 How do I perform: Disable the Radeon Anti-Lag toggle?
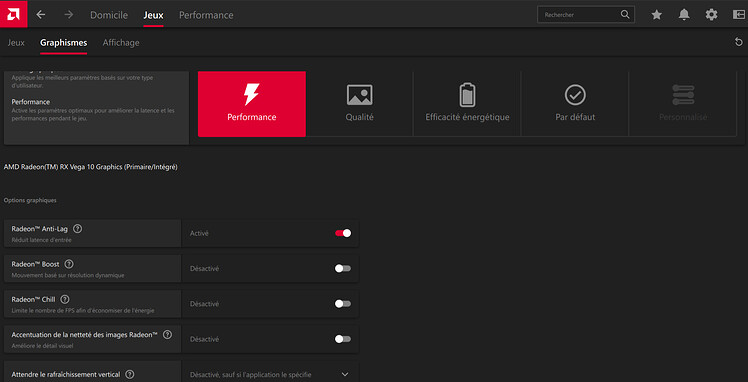tap(343, 233)
